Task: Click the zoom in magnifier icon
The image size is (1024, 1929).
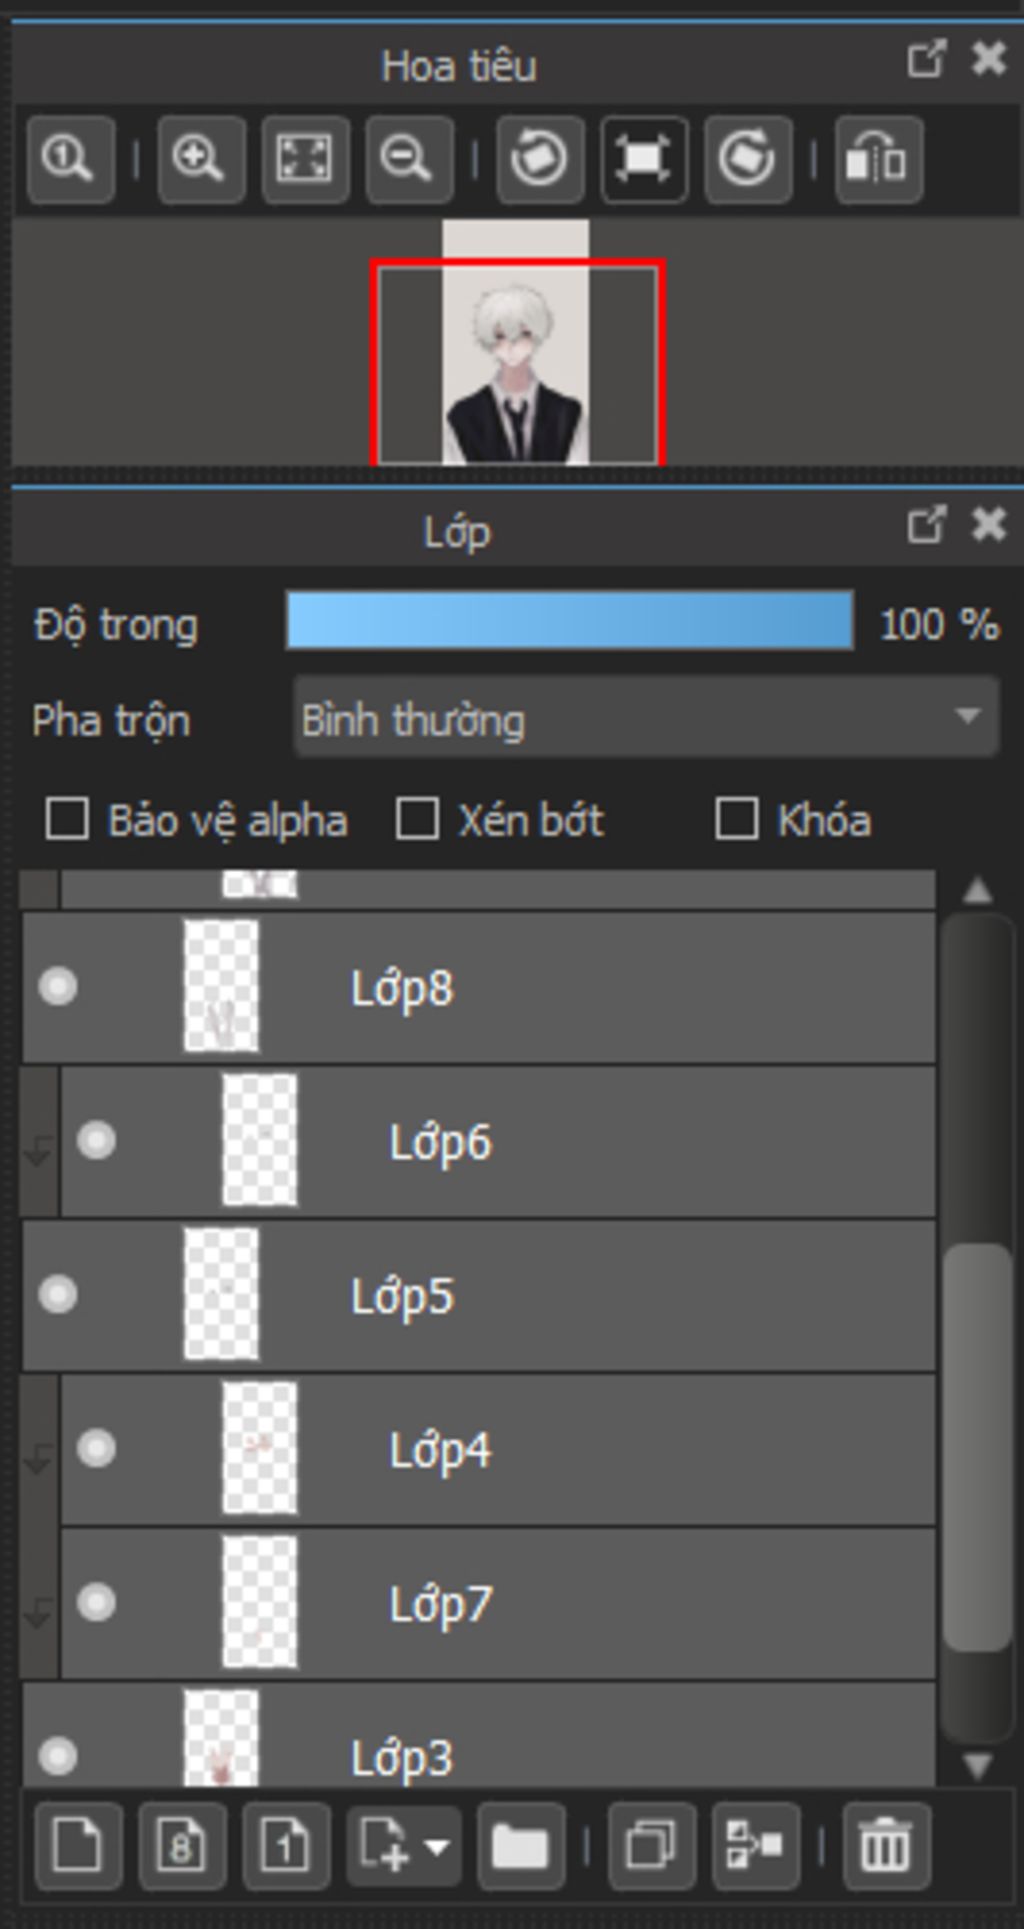Action: (x=201, y=159)
